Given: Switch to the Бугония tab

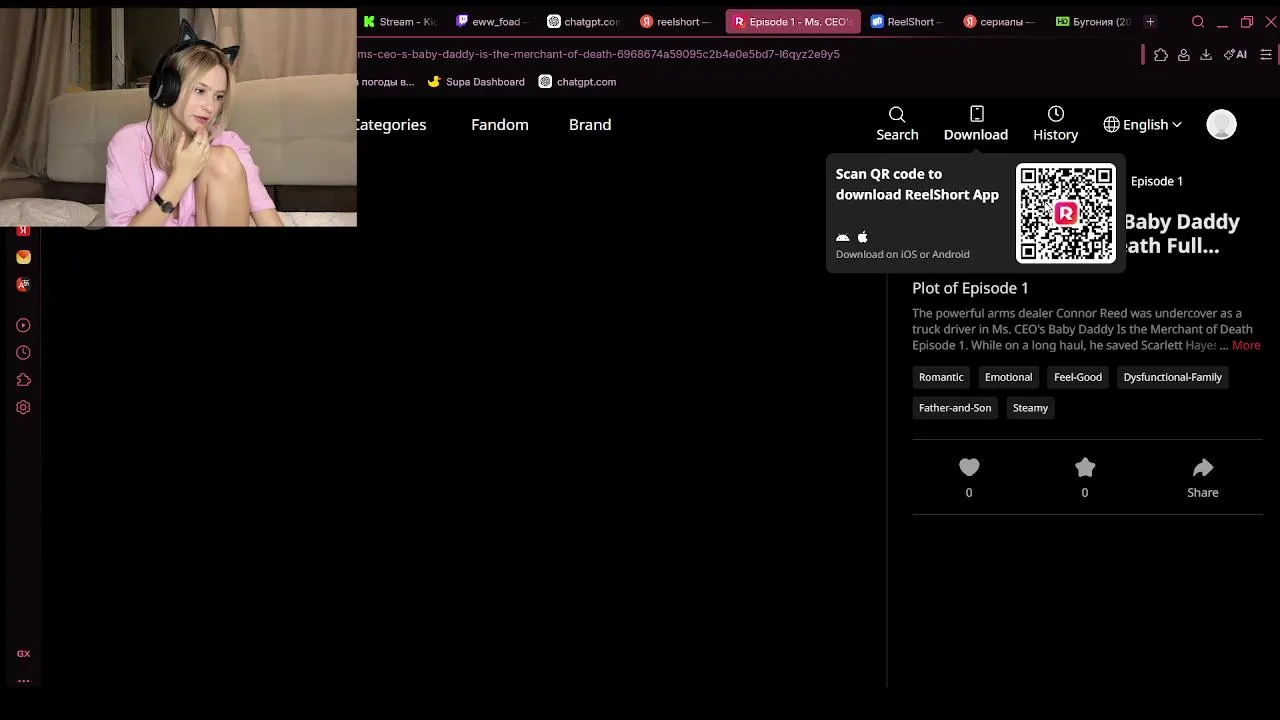Looking at the screenshot, I should pyautogui.click(x=1093, y=22).
